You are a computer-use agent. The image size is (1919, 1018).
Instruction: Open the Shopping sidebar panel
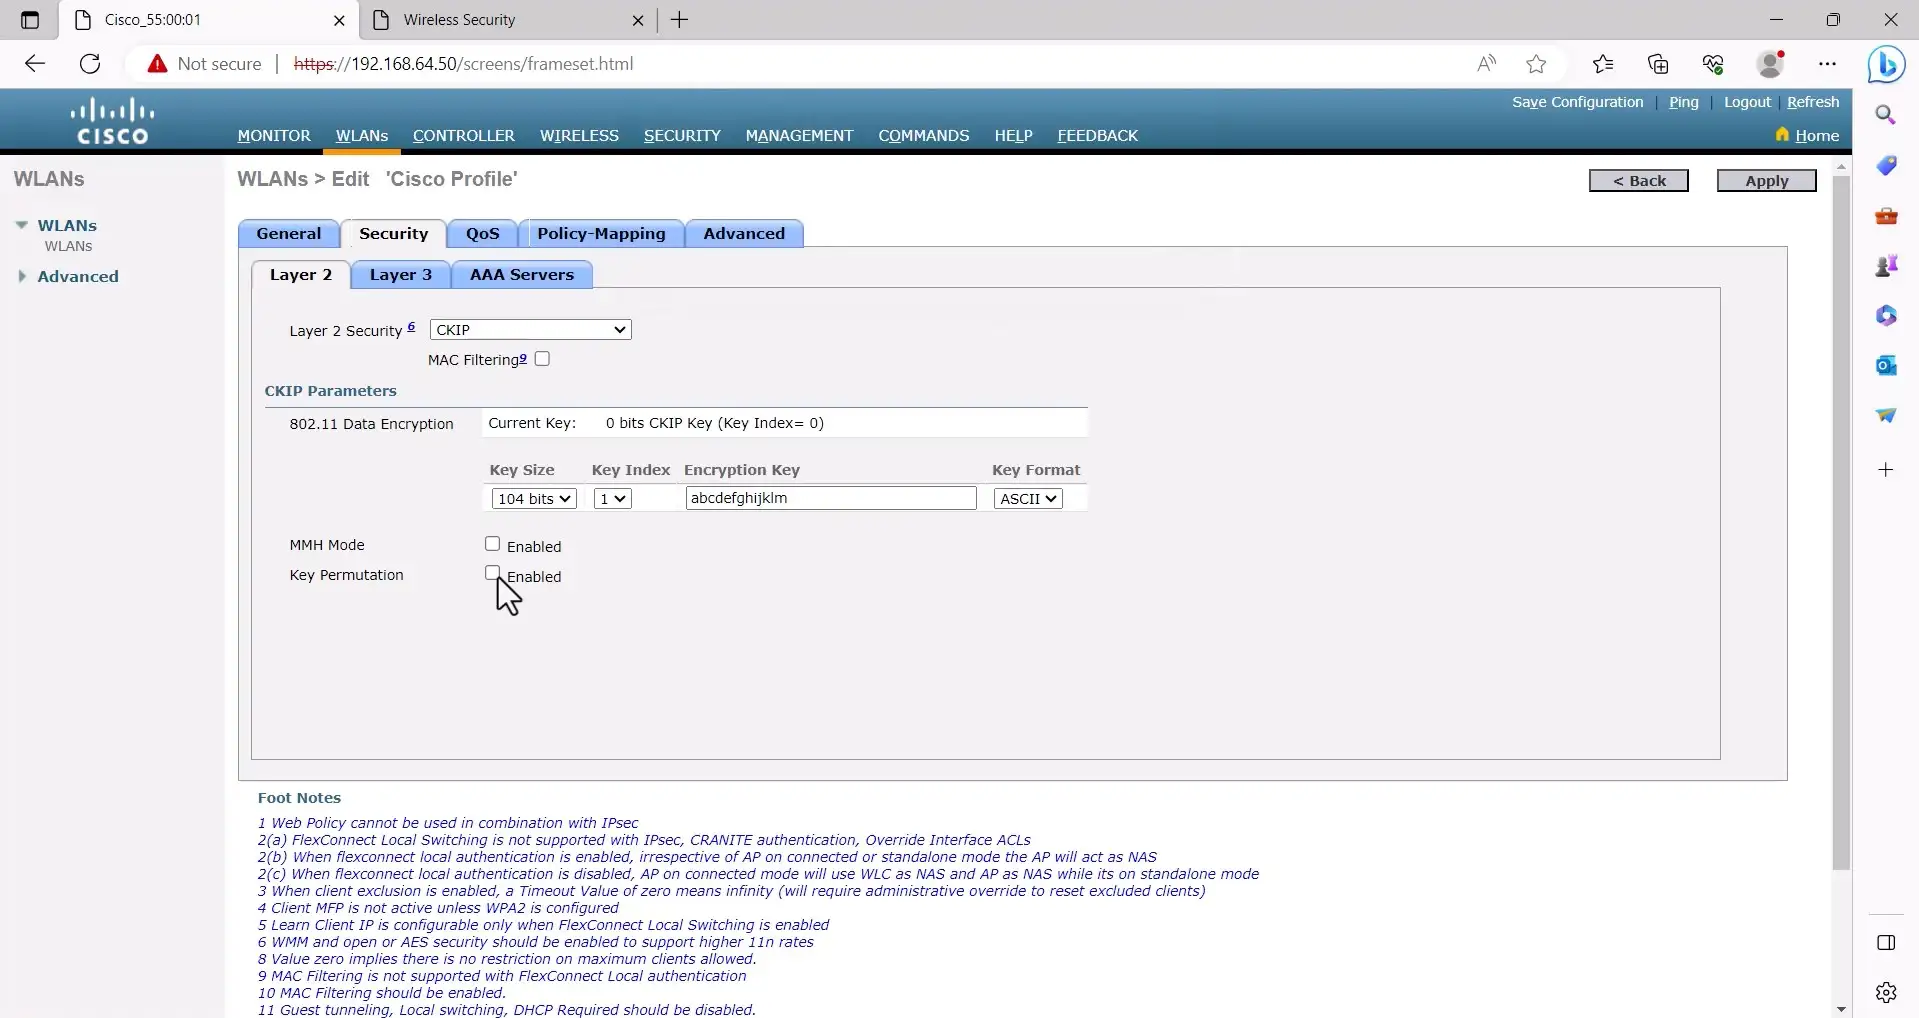click(1888, 165)
